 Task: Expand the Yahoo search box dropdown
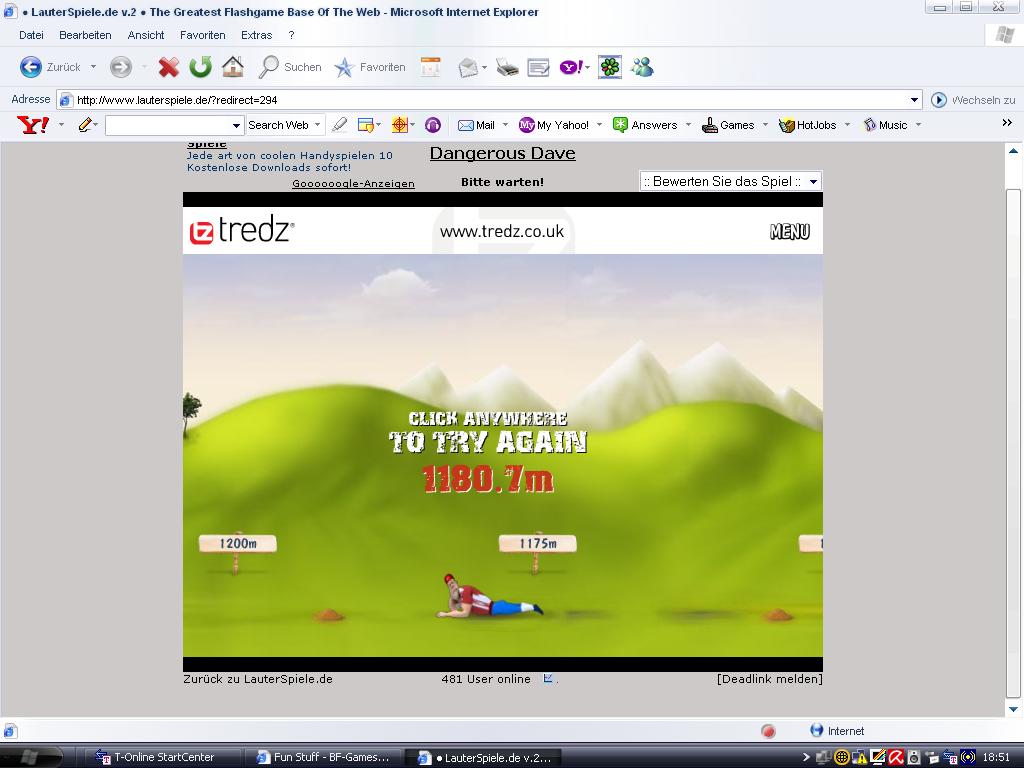tap(236, 125)
